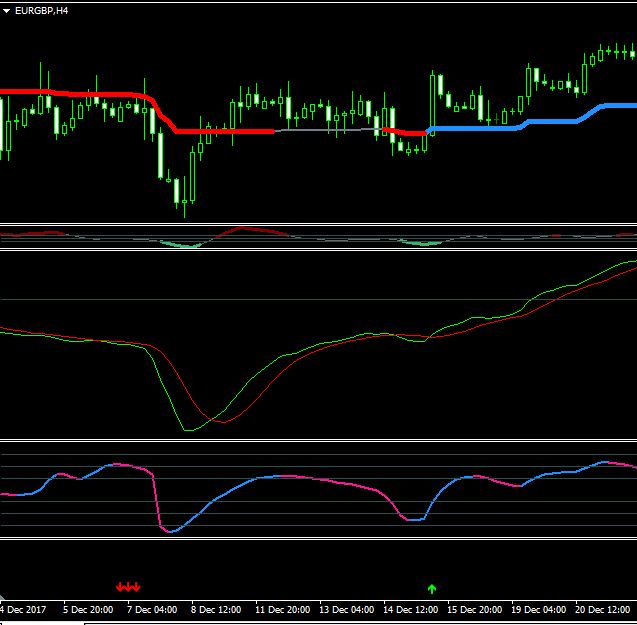Click the 4 Dec 2017 date label
Image resolution: width=637 pixels, height=625 pixels.
23,610
